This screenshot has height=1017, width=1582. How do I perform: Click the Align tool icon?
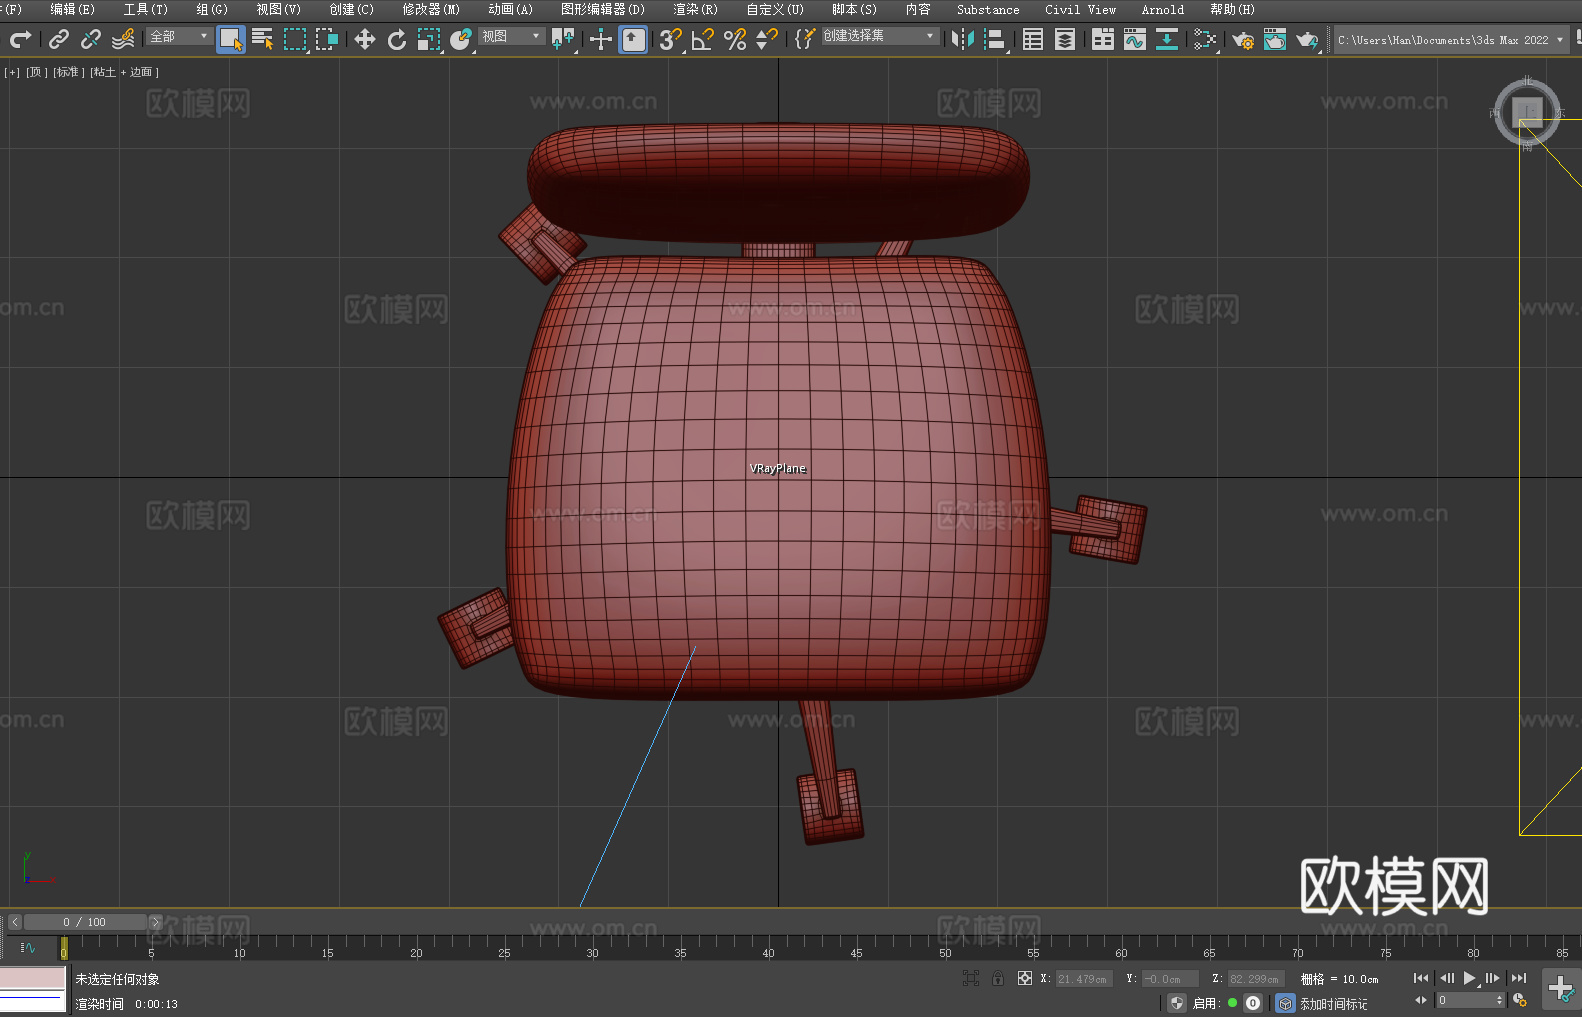pos(995,39)
